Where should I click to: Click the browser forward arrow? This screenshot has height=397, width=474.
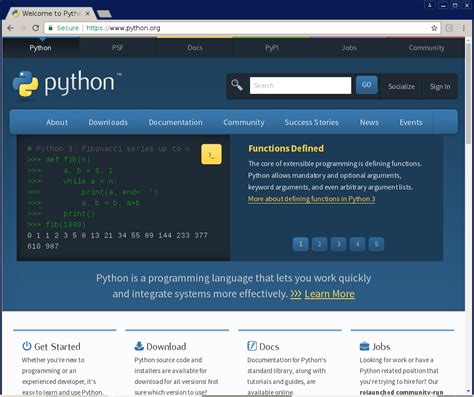coord(23,28)
